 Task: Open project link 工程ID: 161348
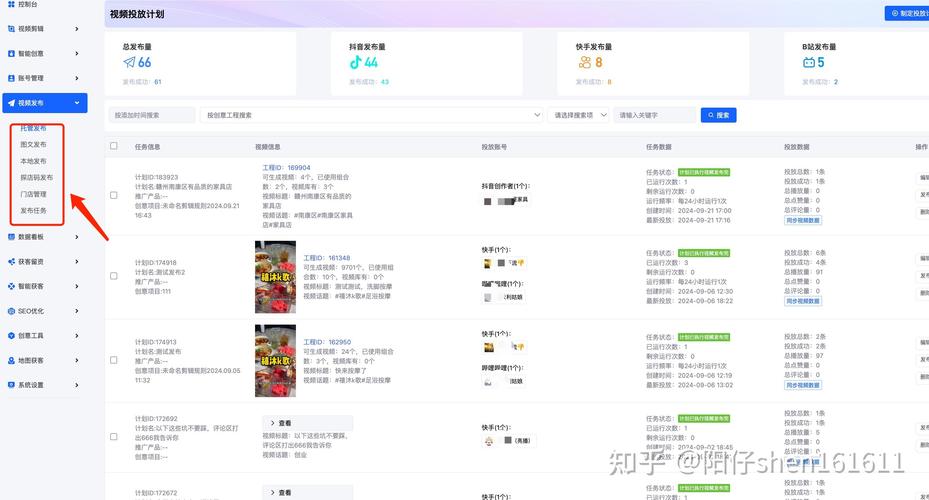coord(326,258)
